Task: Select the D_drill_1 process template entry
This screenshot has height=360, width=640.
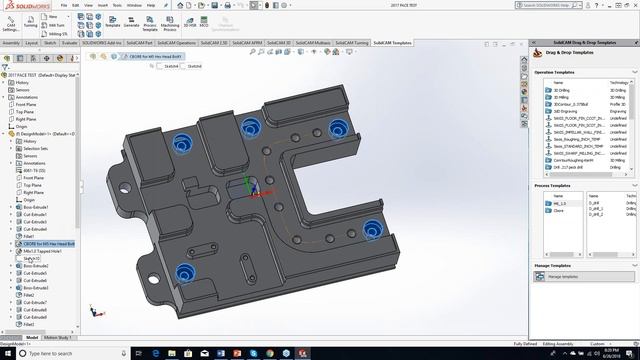Action: click(x=596, y=209)
